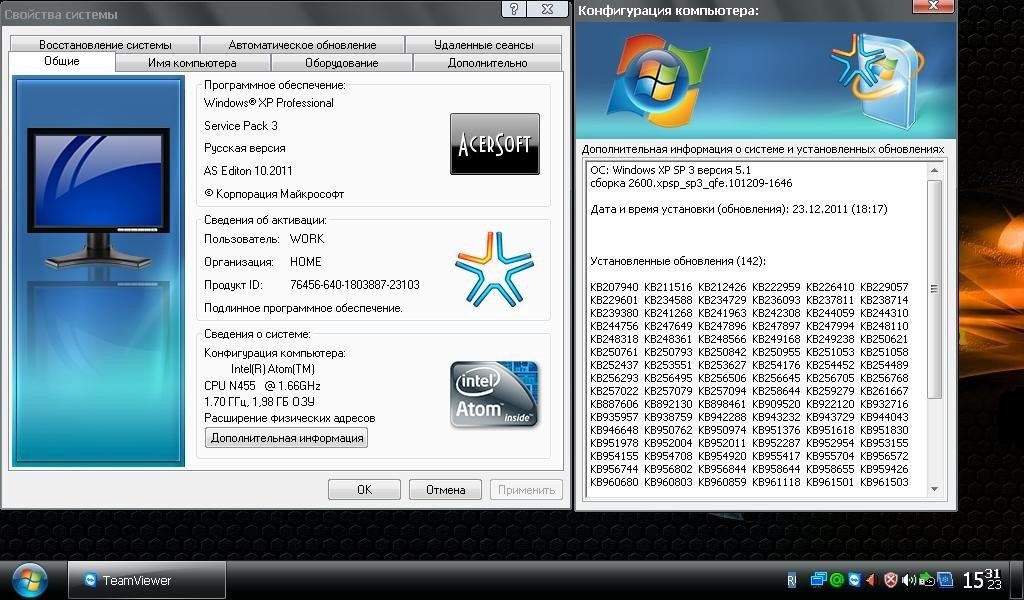The height and width of the screenshot is (600, 1024).
Task: Click the TeamViewer taskbar button
Action: click(147, 580)
